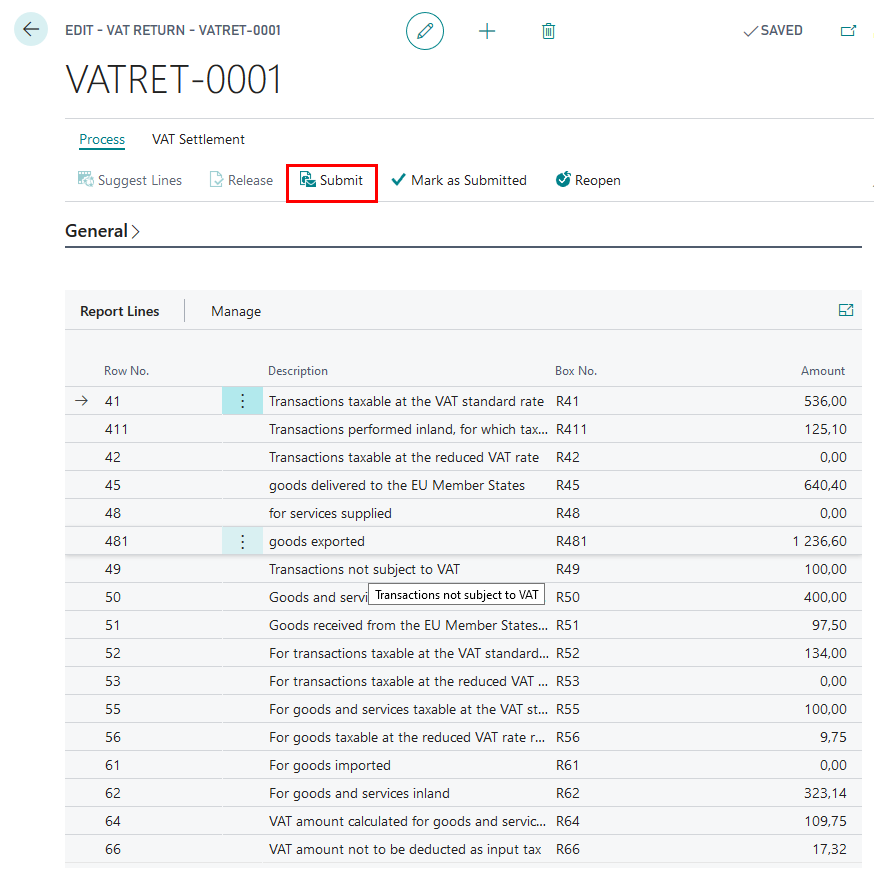874x869 pixels.
Task: Click 'Transactions taxable at the VAT standard rate'
Action: pyautogui.click(x=406, y=401)
